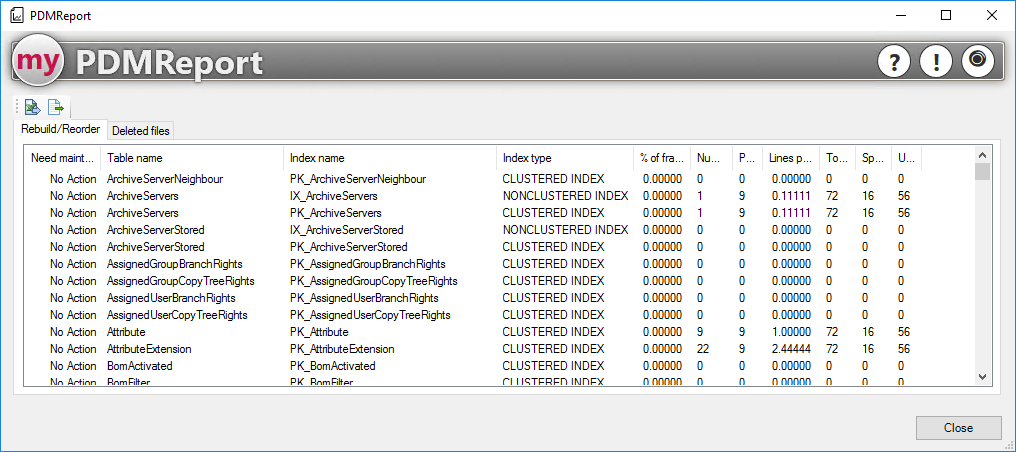Sort by the Index name column header

(317, 158)
